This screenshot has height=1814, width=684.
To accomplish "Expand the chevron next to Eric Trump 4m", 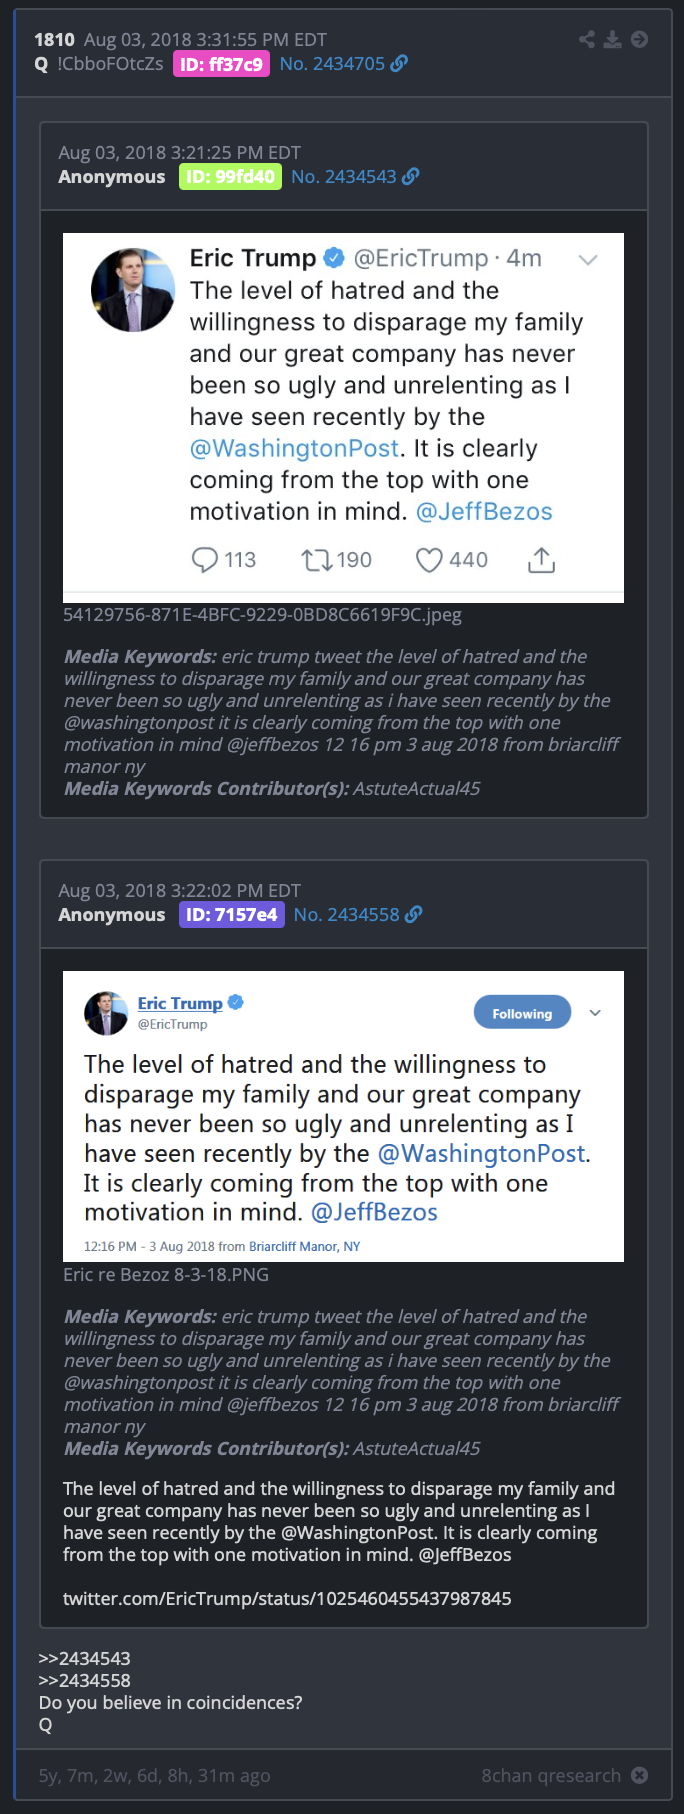I will click(x=588, y=260).
